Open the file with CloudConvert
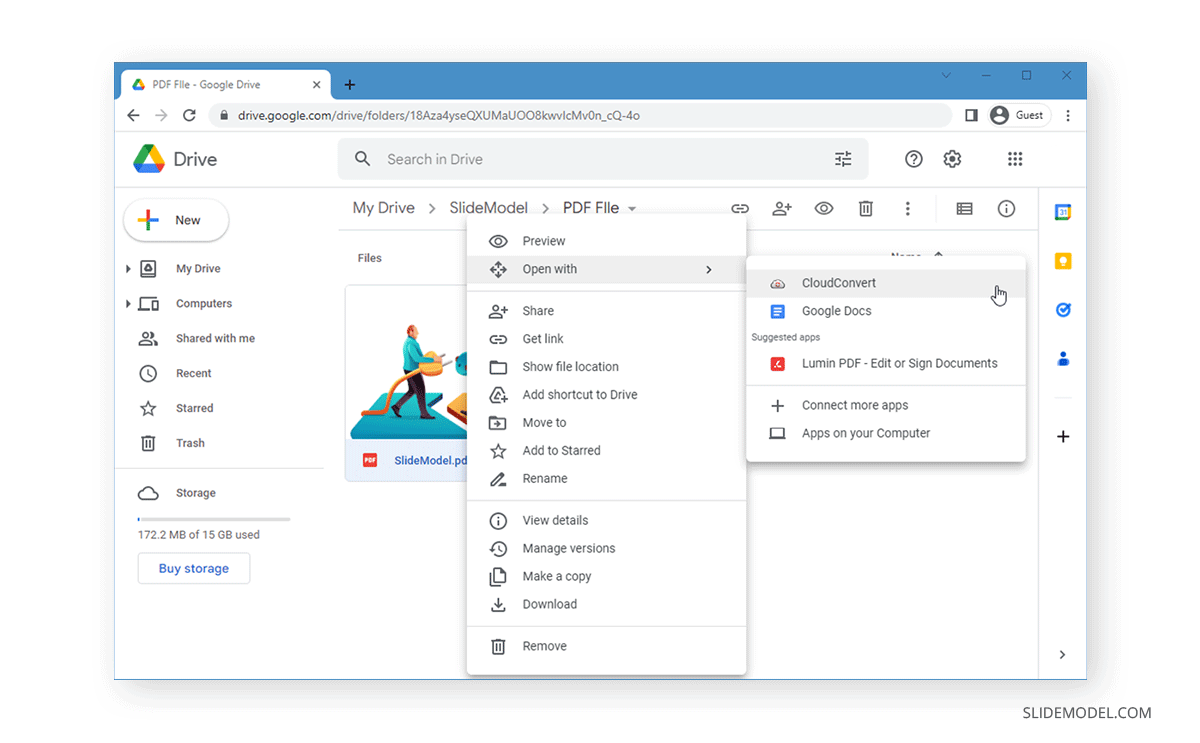This screenshot has height=743, width=1200. [x=886, y=283]
